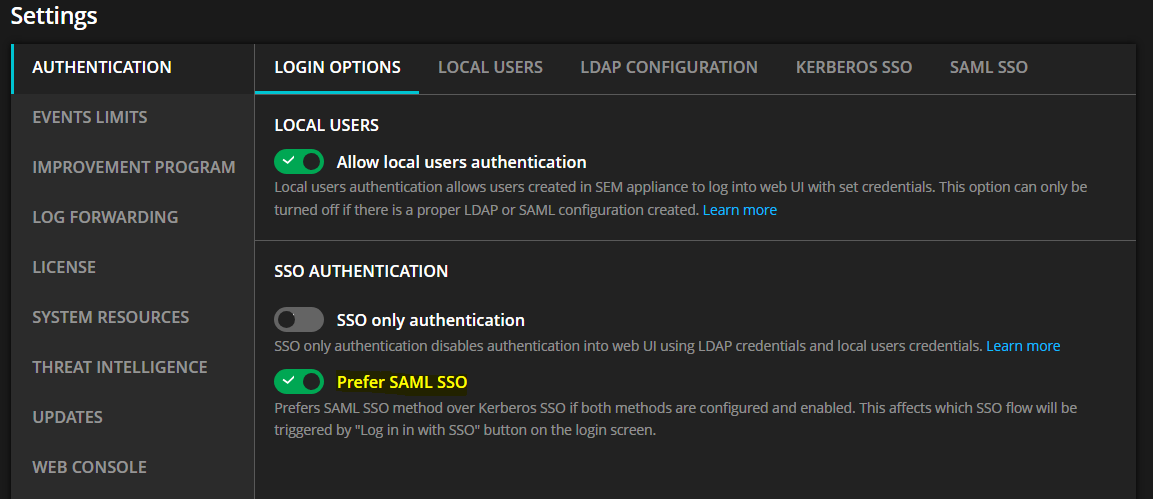Viewport: 1153px width, 499px height.
Task: Open the Kerberos SSO tab
Action: click(854, 67)
